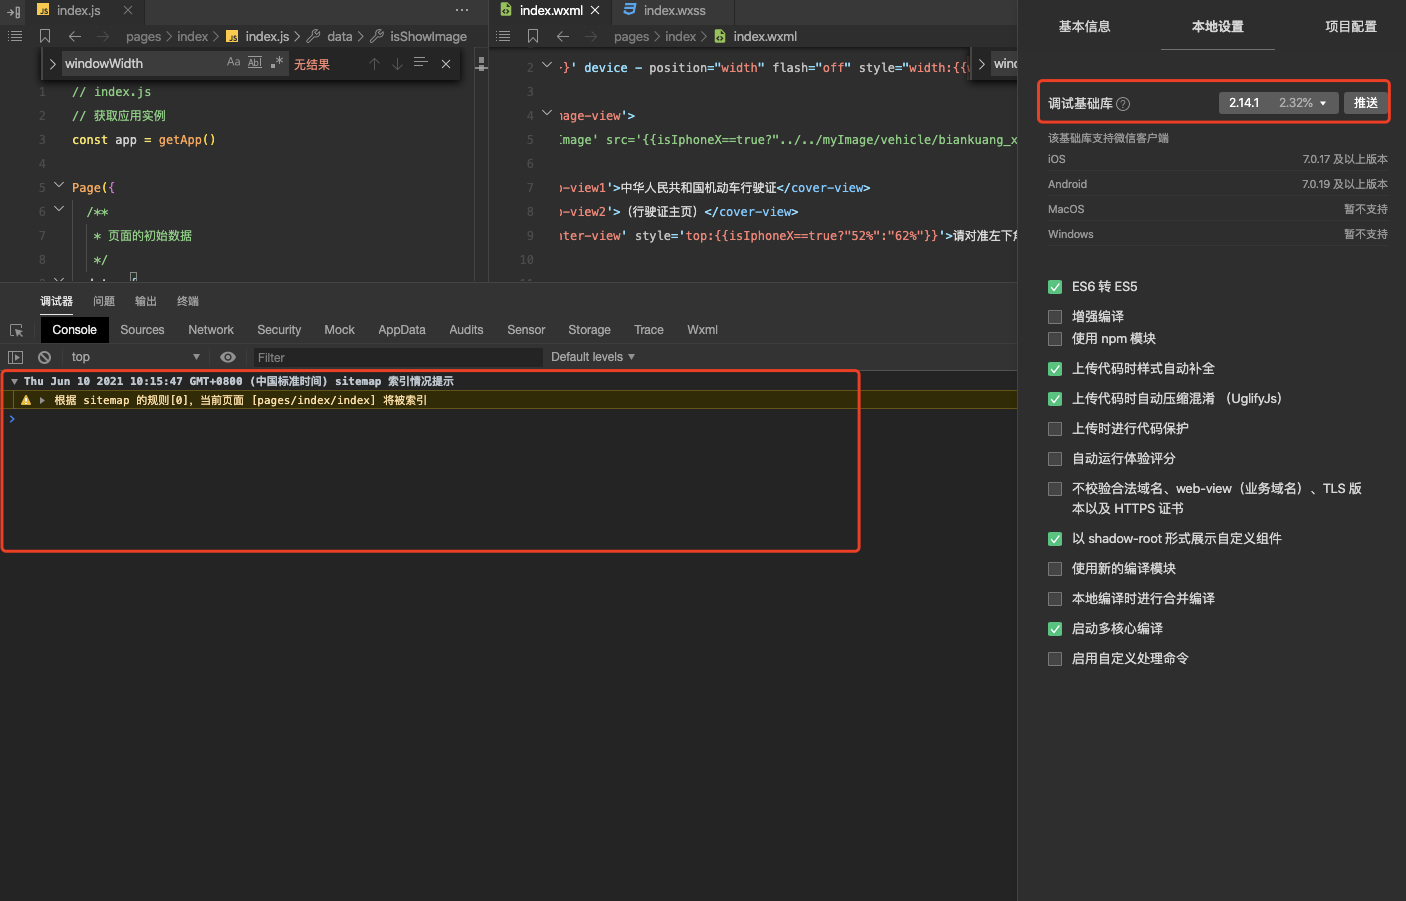Open the Security devtools tab
Image resolution: width=1406 pixels, height=901 pixels.
point(279,330)
